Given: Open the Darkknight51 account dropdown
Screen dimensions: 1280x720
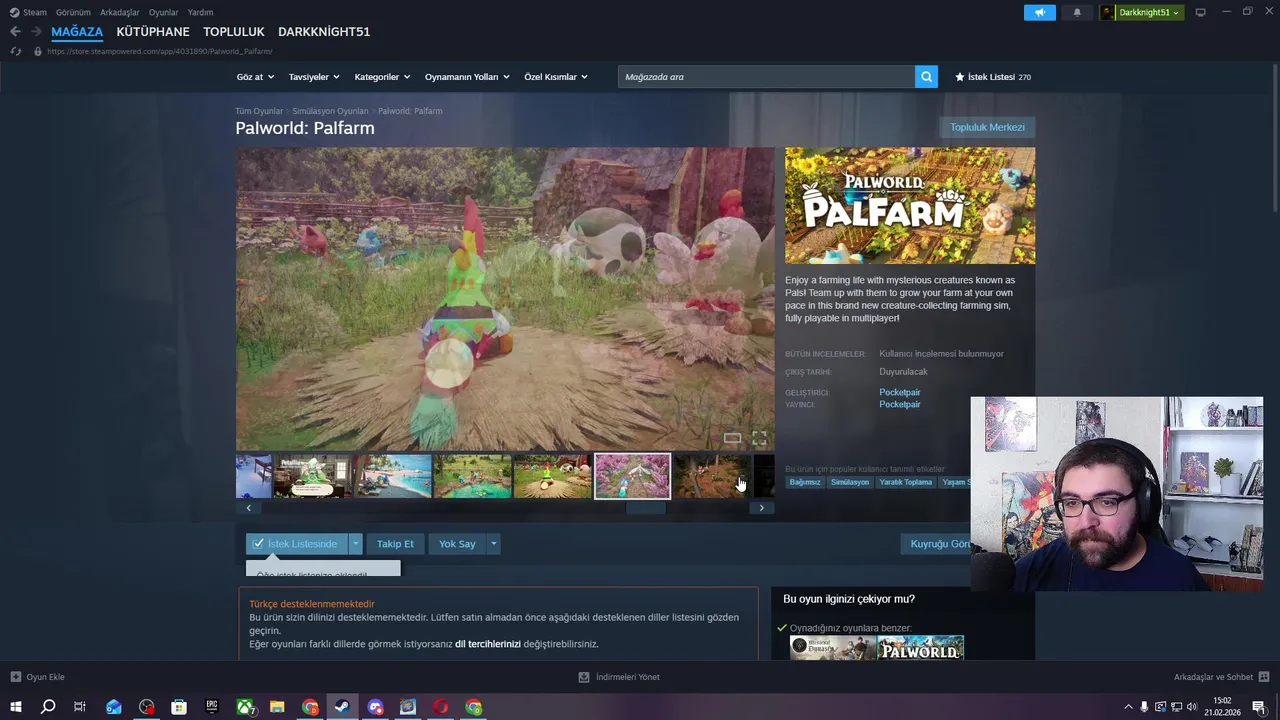Looking at the screenshot, I should click(x=1142, y=12).
